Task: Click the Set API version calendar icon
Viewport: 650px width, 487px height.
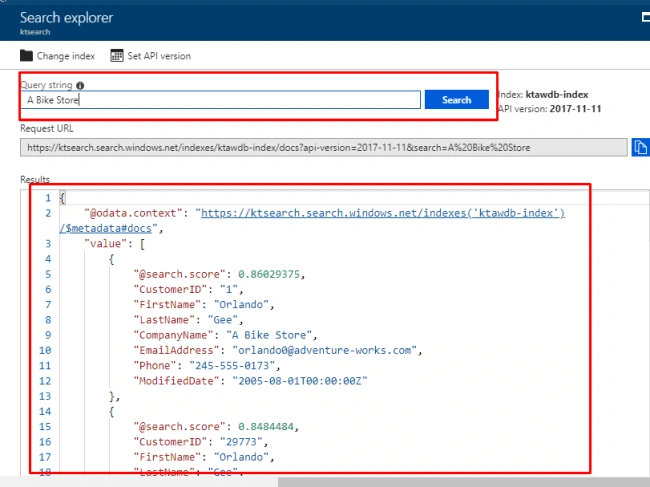Action: tap(117, 56)
